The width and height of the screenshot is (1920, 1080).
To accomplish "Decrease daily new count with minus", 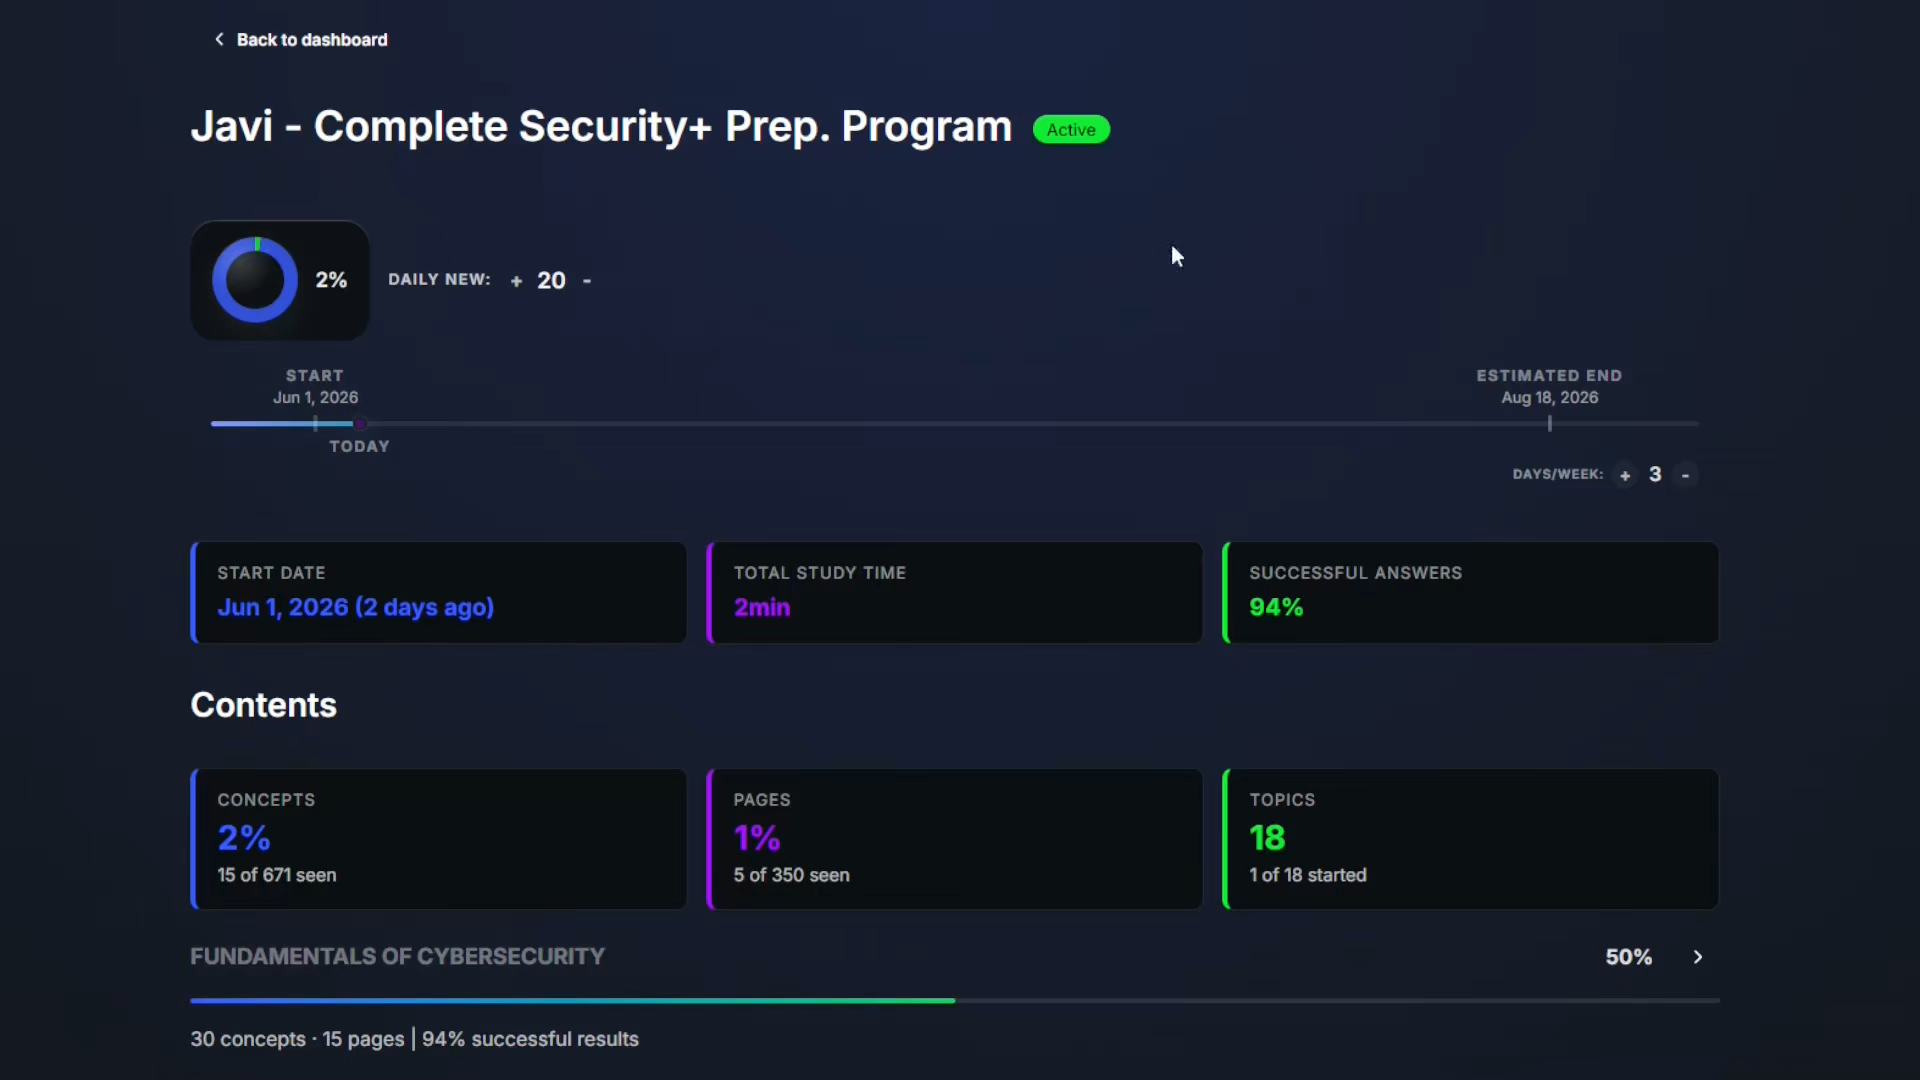I will pos(587,281).
